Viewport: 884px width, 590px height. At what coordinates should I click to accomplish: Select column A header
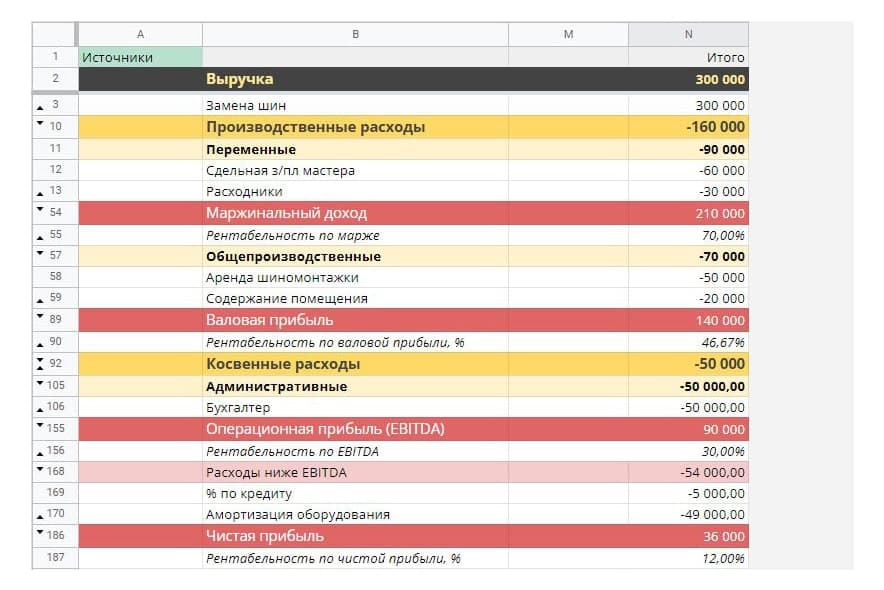(140, 34)
